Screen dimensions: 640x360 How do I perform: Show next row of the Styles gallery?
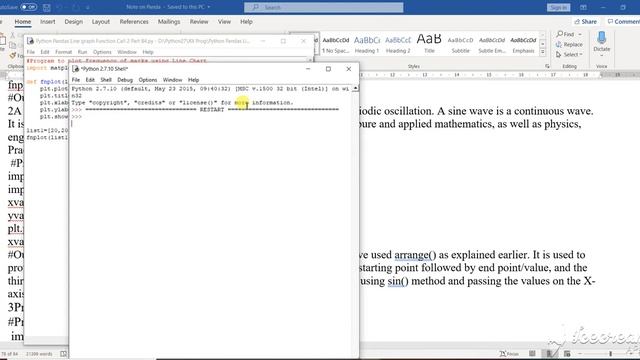[542, 44]
